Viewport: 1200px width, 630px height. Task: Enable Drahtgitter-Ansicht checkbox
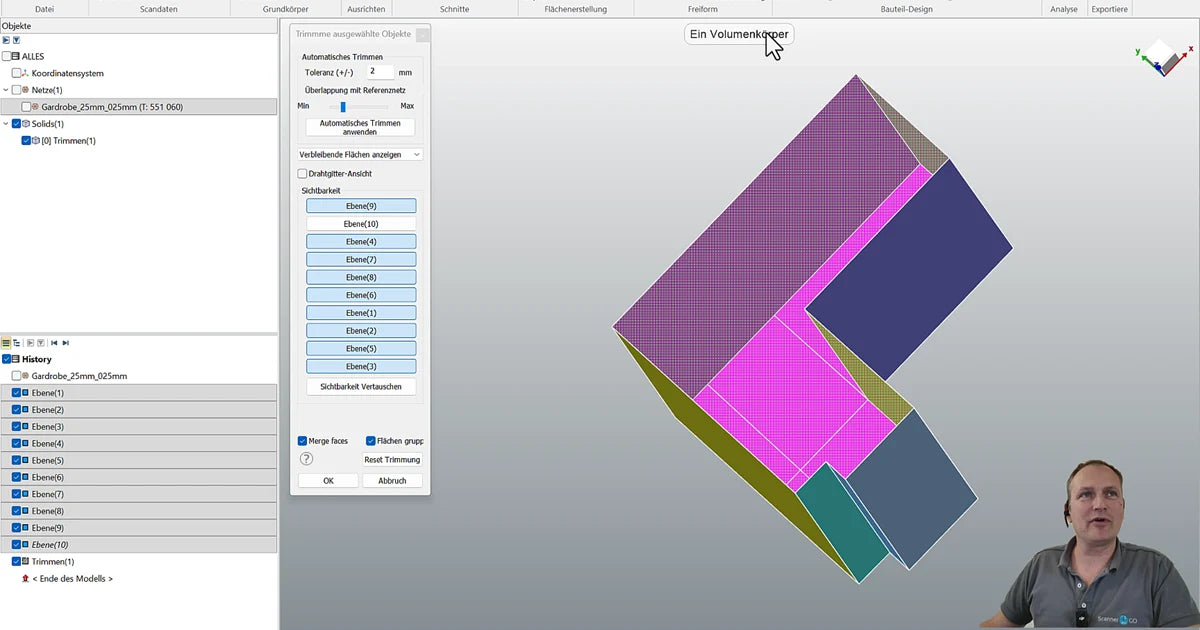pyautogui.click(x=302, y=174)
